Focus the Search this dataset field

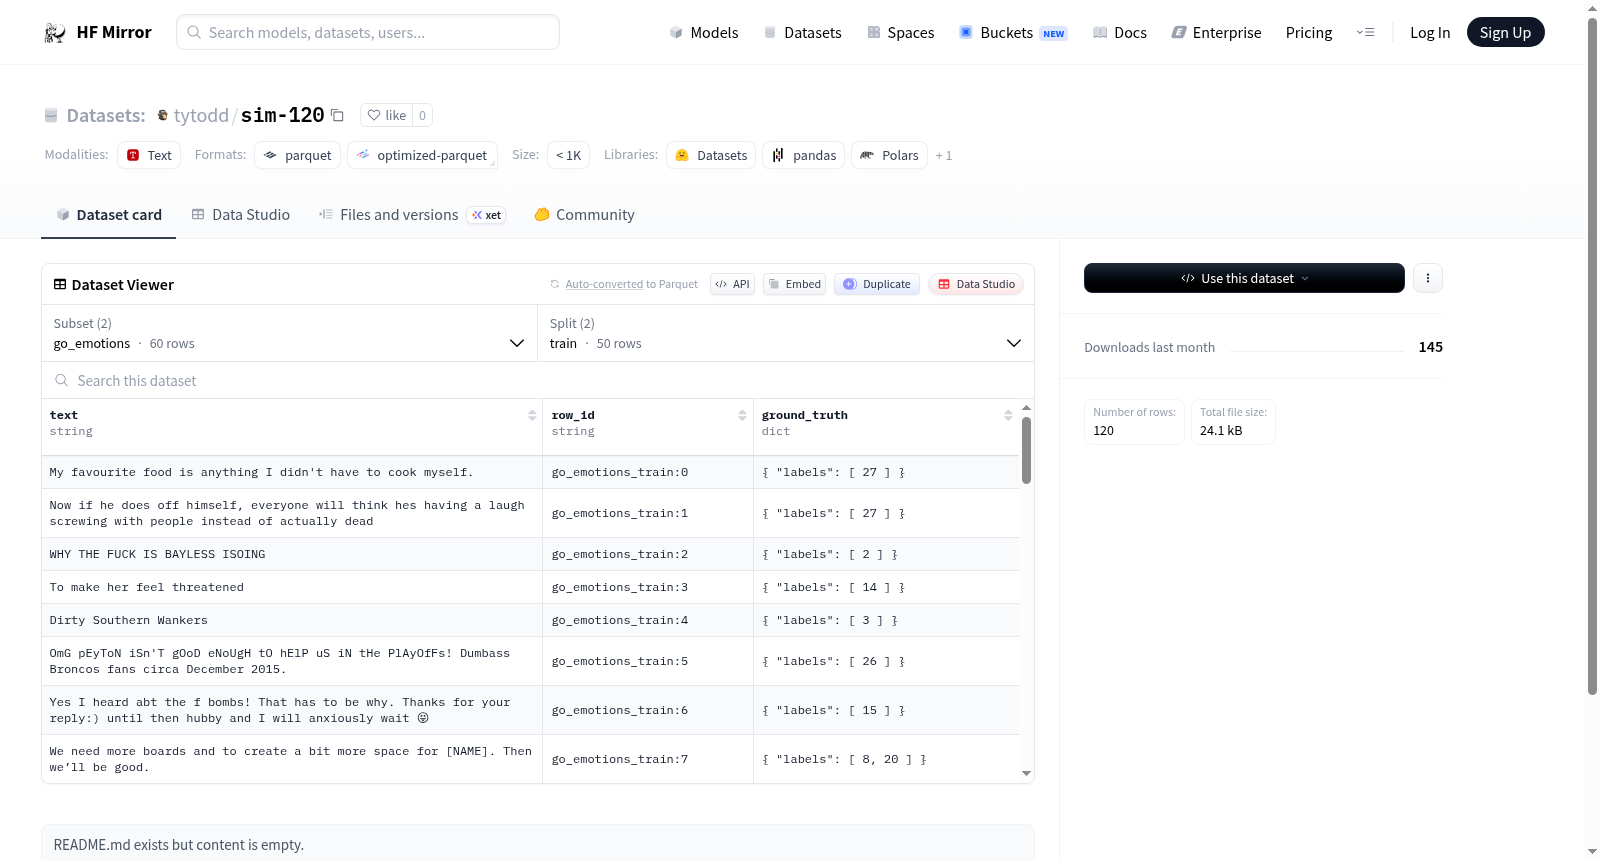tap(538, 380)
